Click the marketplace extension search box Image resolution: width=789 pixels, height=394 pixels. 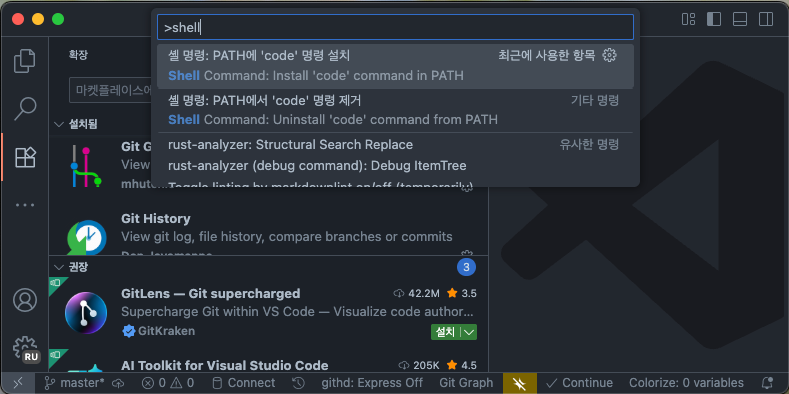111,91
